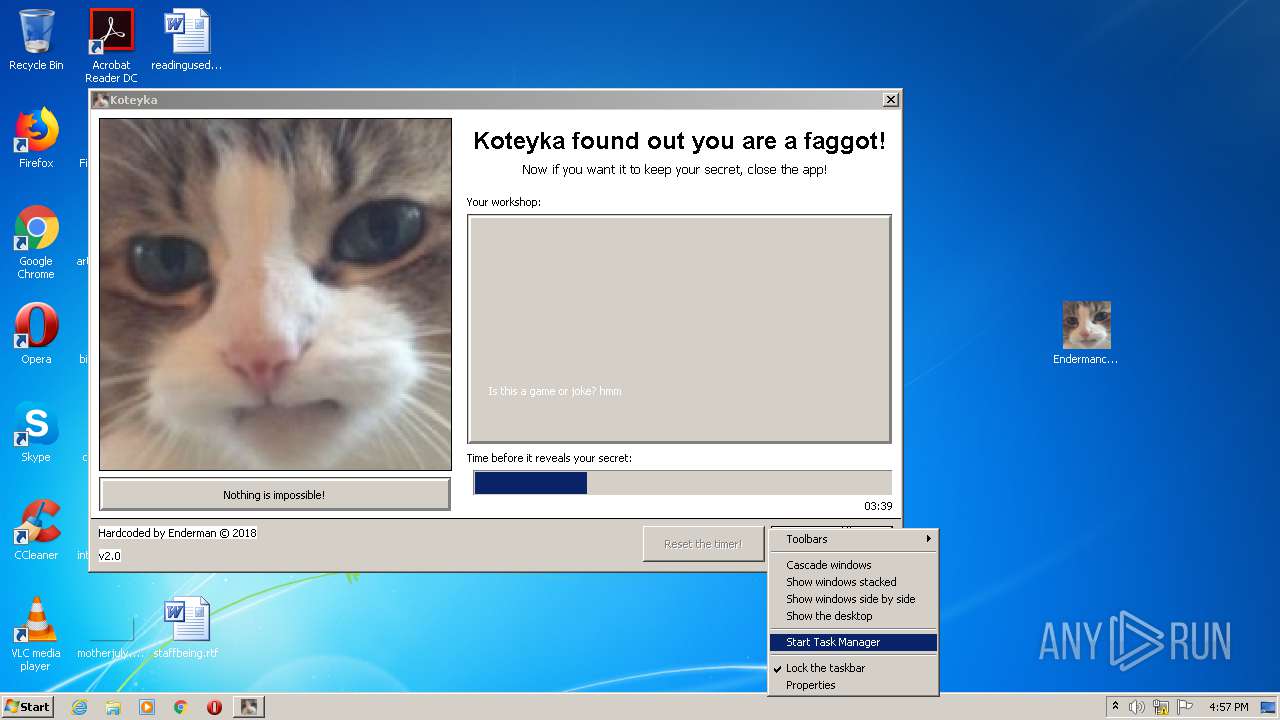This screenshot has height=720, width=1280.
Task: Click 'Time before it reveals your secret' label
Action: (549, 458)
